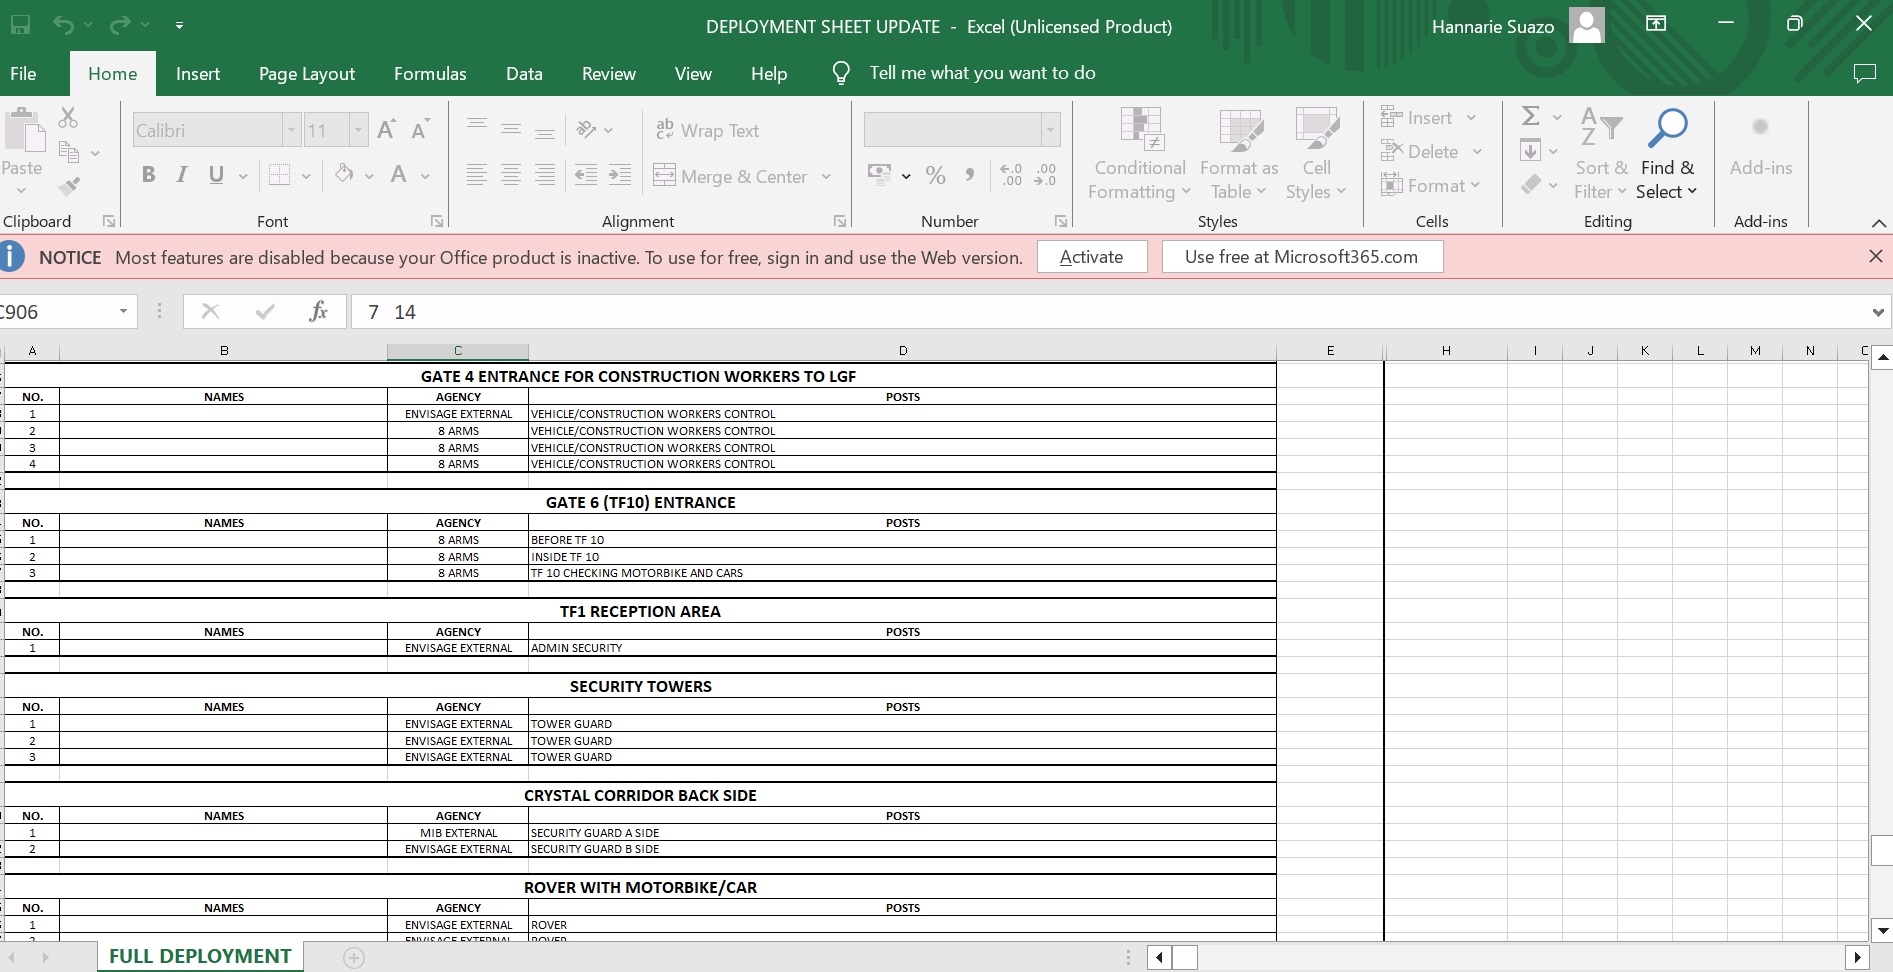
Task: Click the Ribbon Display Options icon
Action: point(1656,24)
